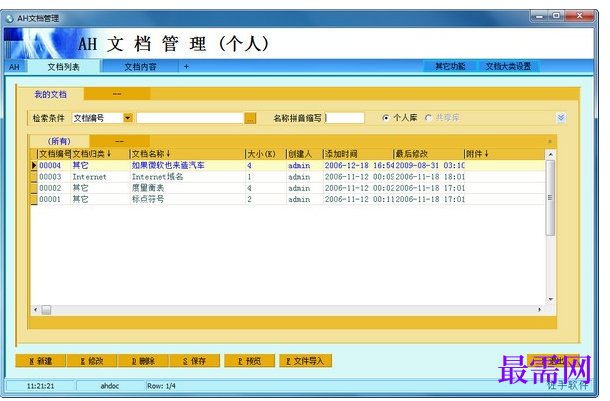The height and width of the screenshot is (401, 610).
Task: Click the N 新建 button
Action: (40, 361)
